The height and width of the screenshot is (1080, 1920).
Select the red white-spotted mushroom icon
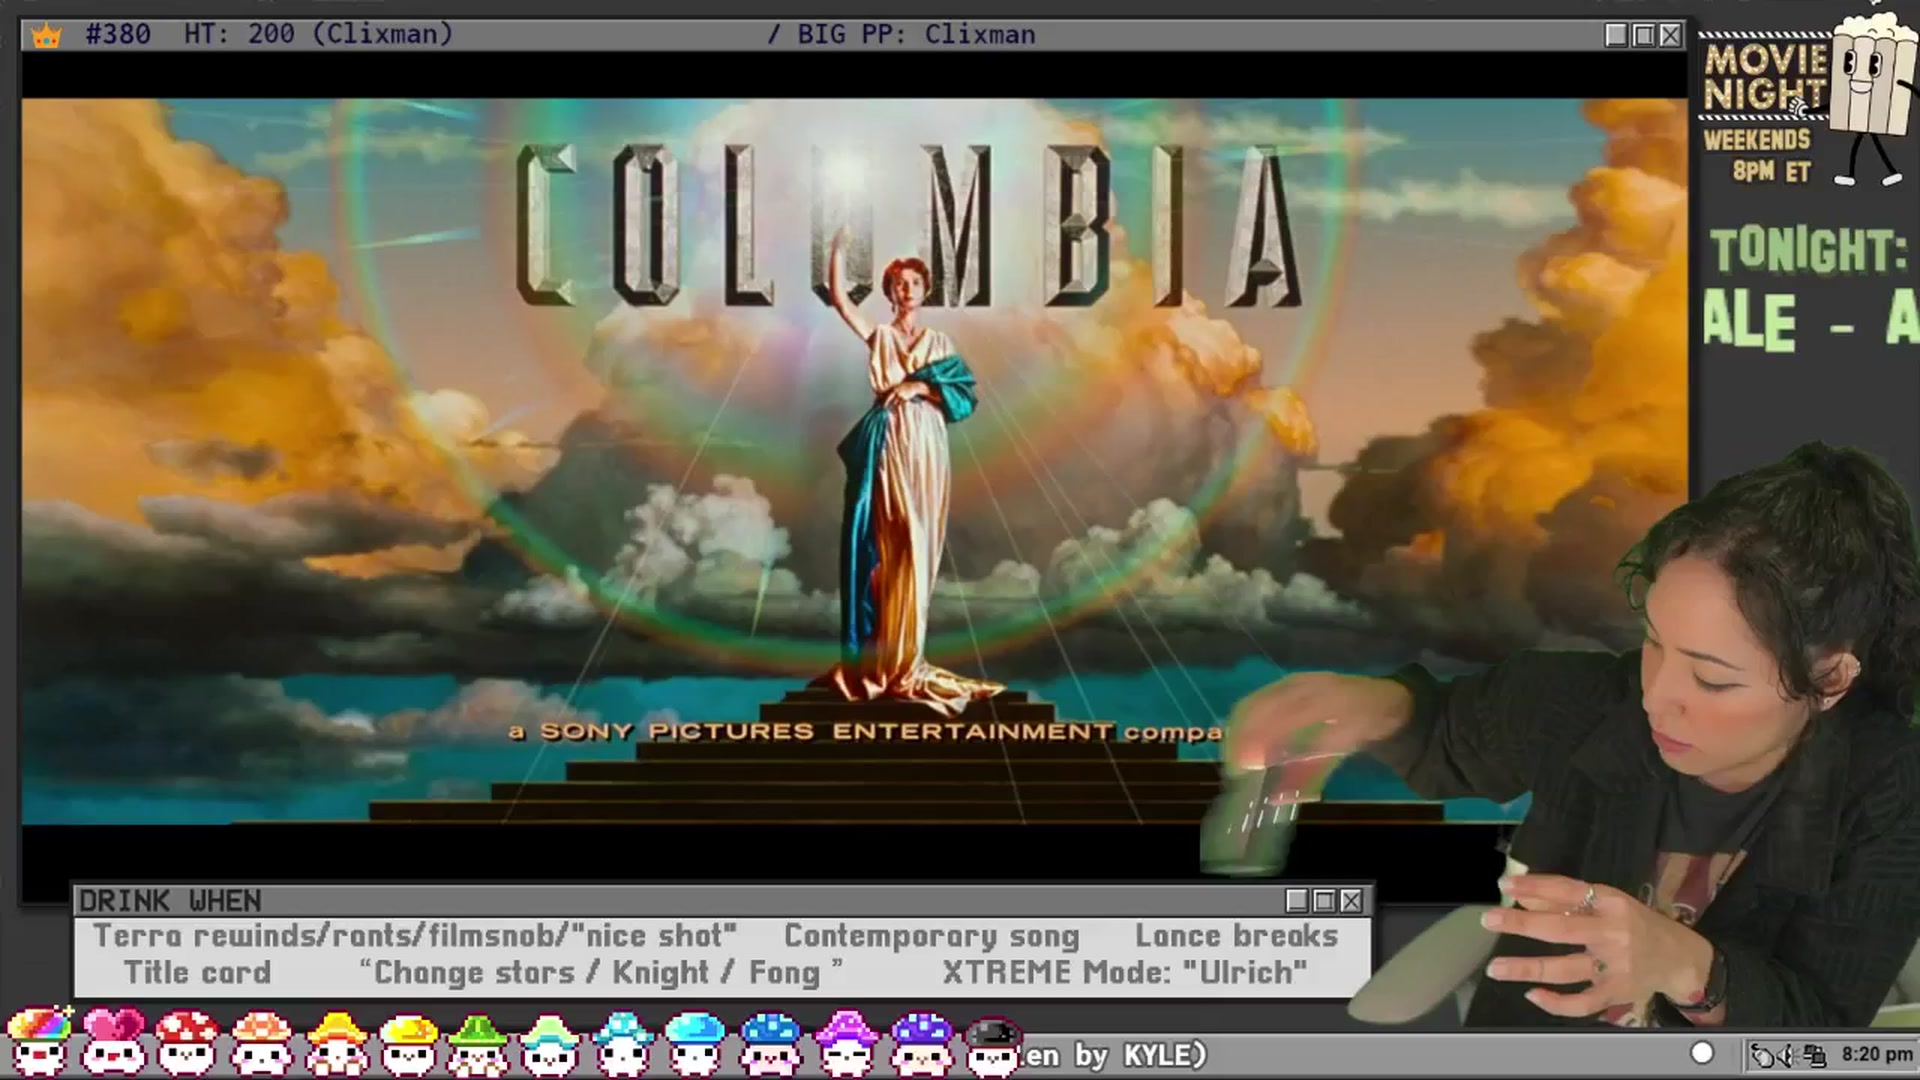(187, 1042)
